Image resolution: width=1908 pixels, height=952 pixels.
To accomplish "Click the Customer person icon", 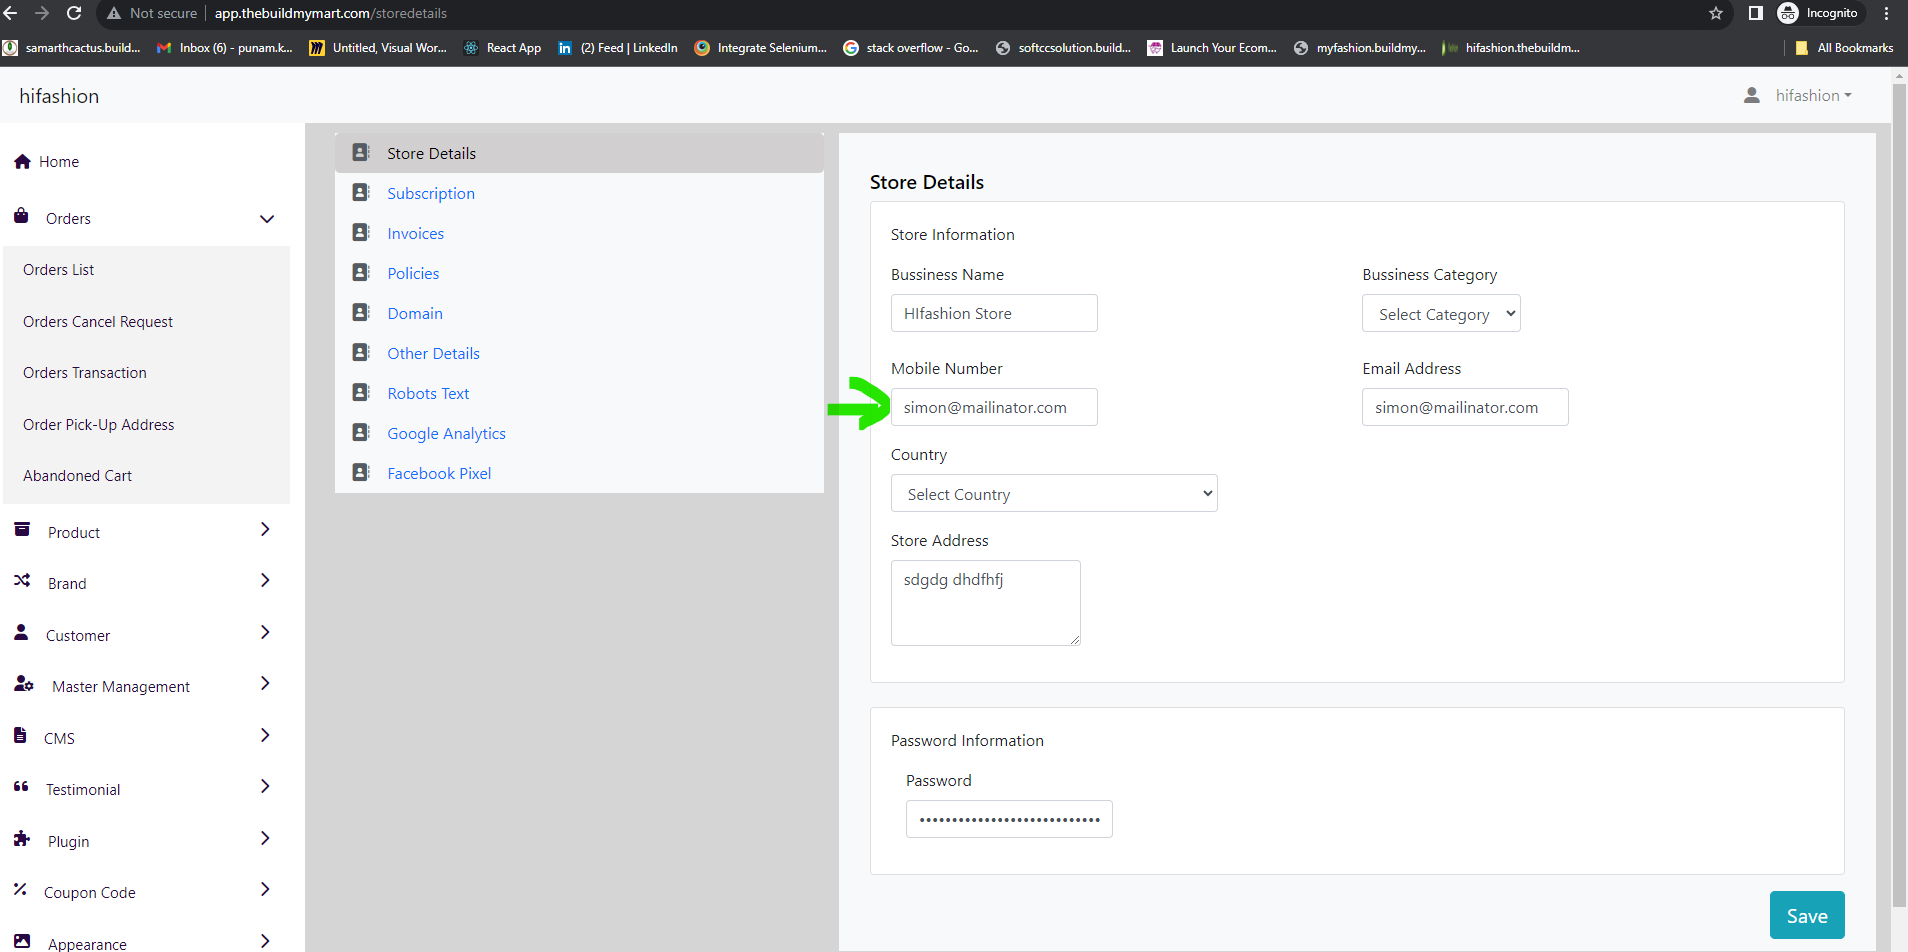I will click(21, 632).
